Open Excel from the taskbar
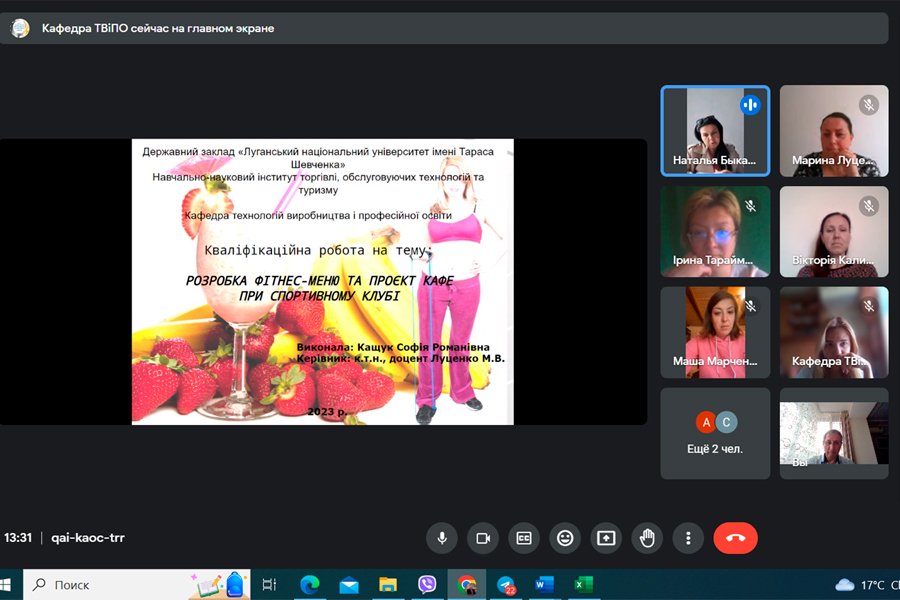This screenshot has width=900, height=600. (583, 584)
